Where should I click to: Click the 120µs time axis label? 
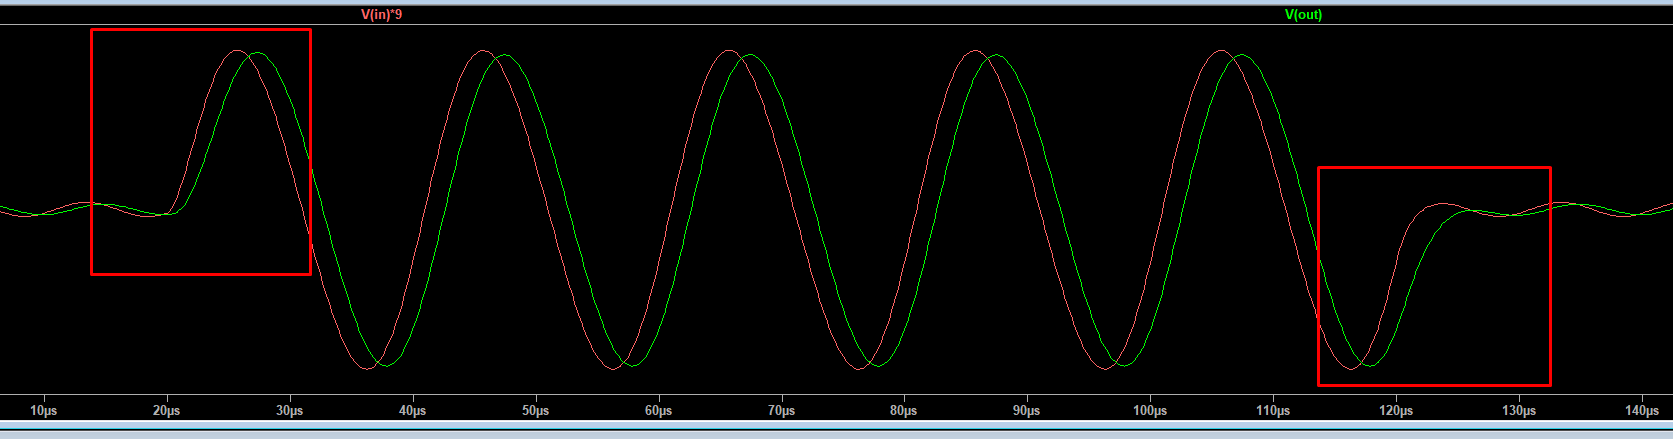click(1396, 411)
